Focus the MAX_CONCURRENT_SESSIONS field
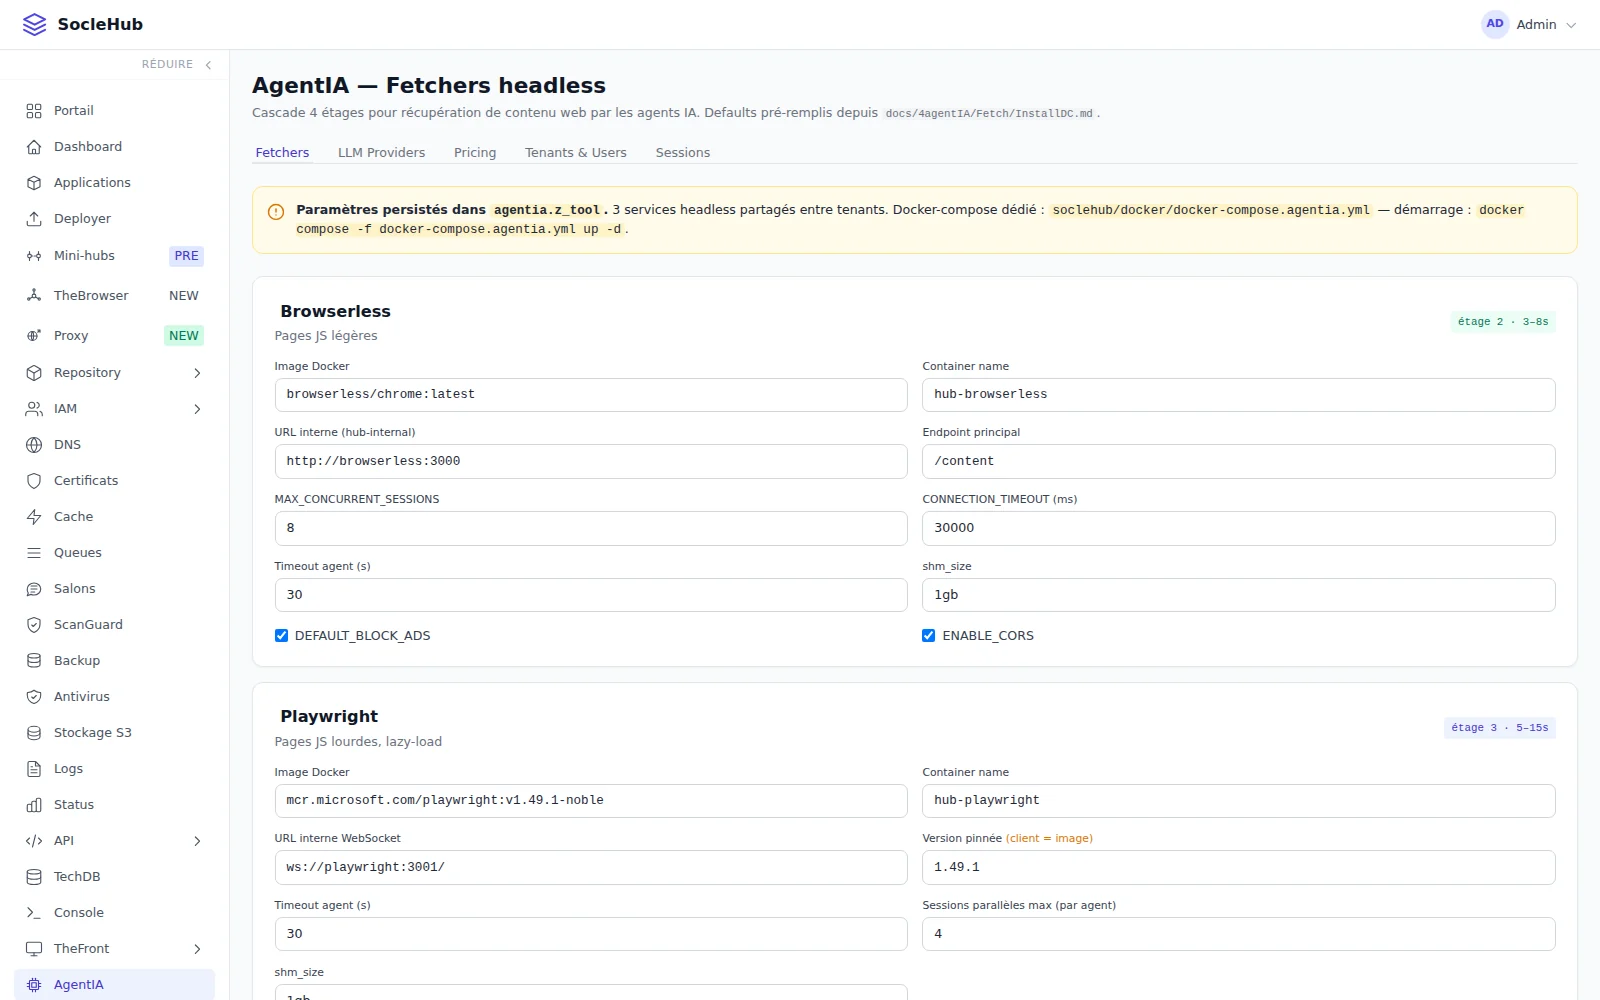This screenshot has height=1000, width=1600. click(591, 528)
